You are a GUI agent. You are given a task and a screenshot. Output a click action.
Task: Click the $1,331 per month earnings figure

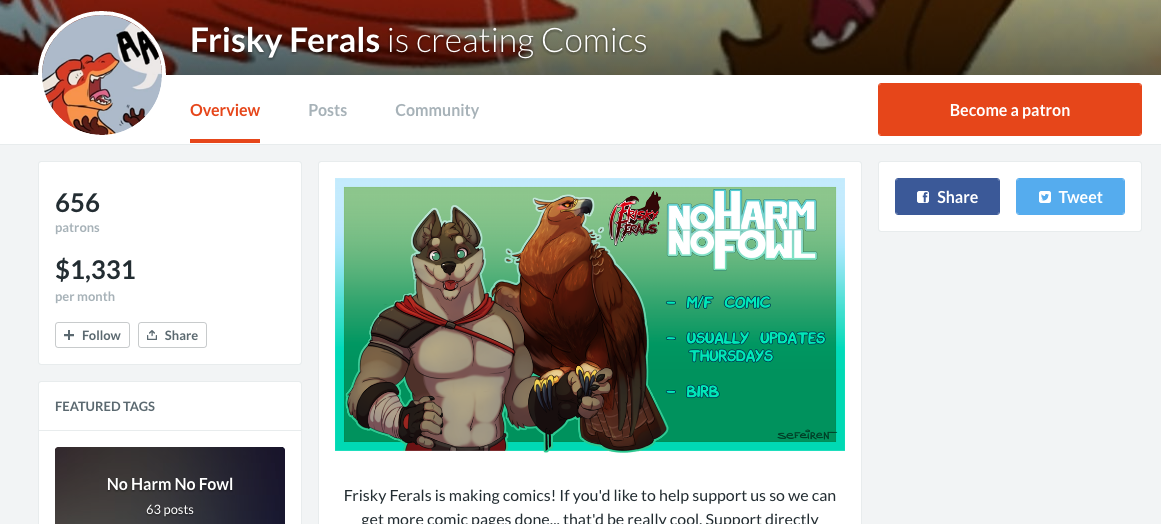coord(95,269)
